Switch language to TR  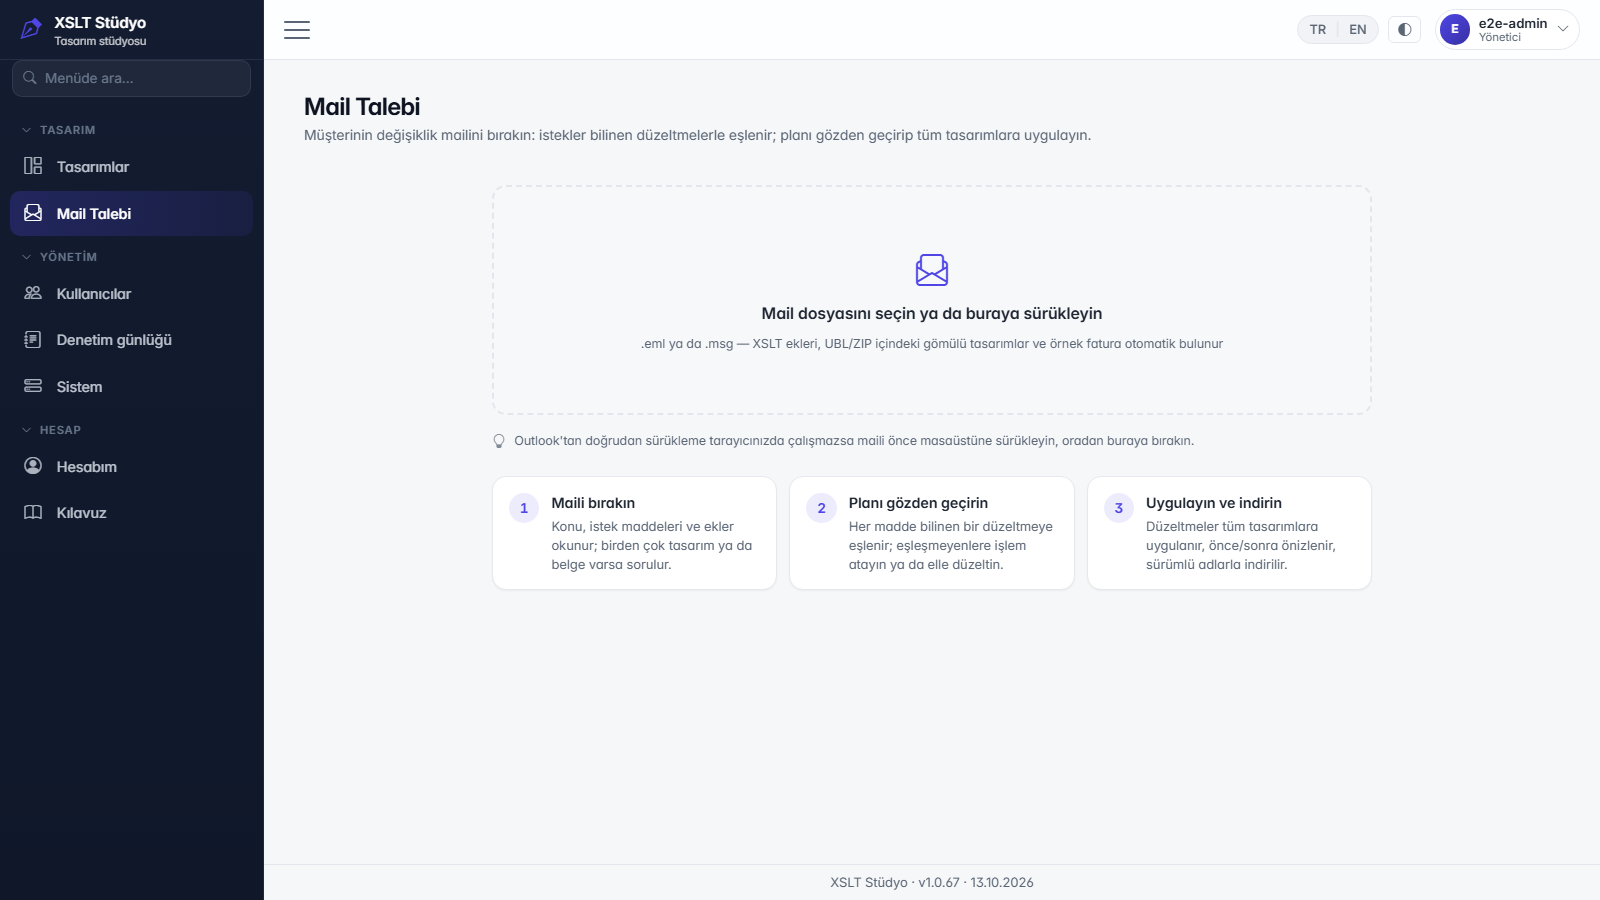1318,30
